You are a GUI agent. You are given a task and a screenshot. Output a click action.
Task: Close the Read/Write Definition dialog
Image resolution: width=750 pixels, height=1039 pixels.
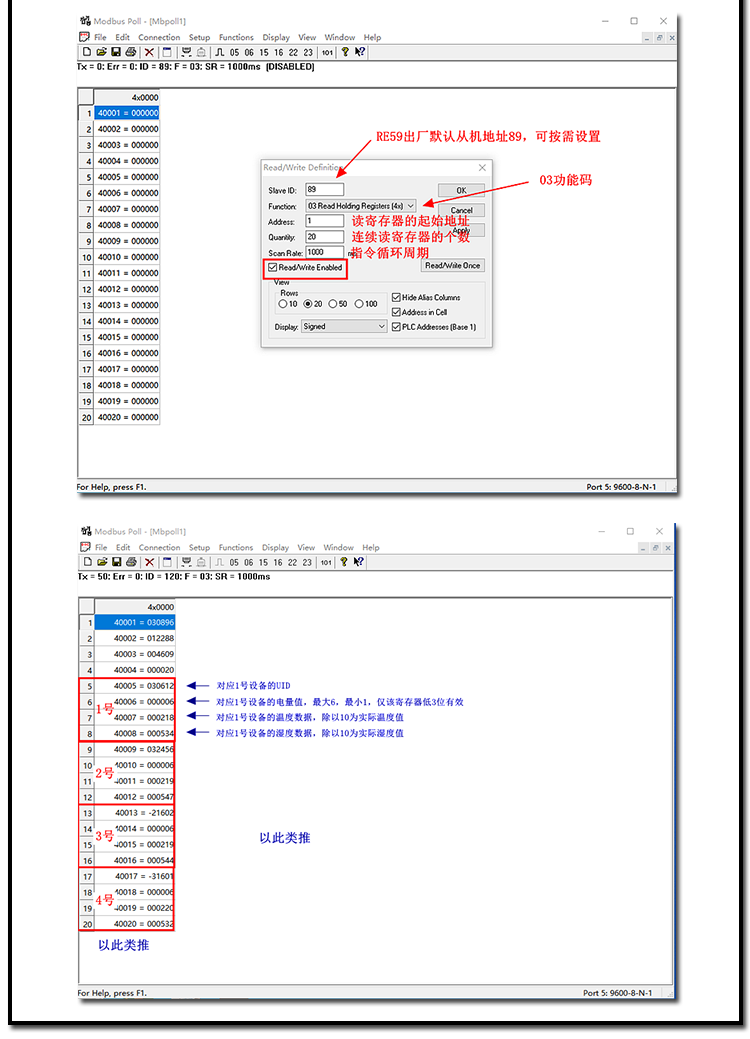click(x=482, y=168)
